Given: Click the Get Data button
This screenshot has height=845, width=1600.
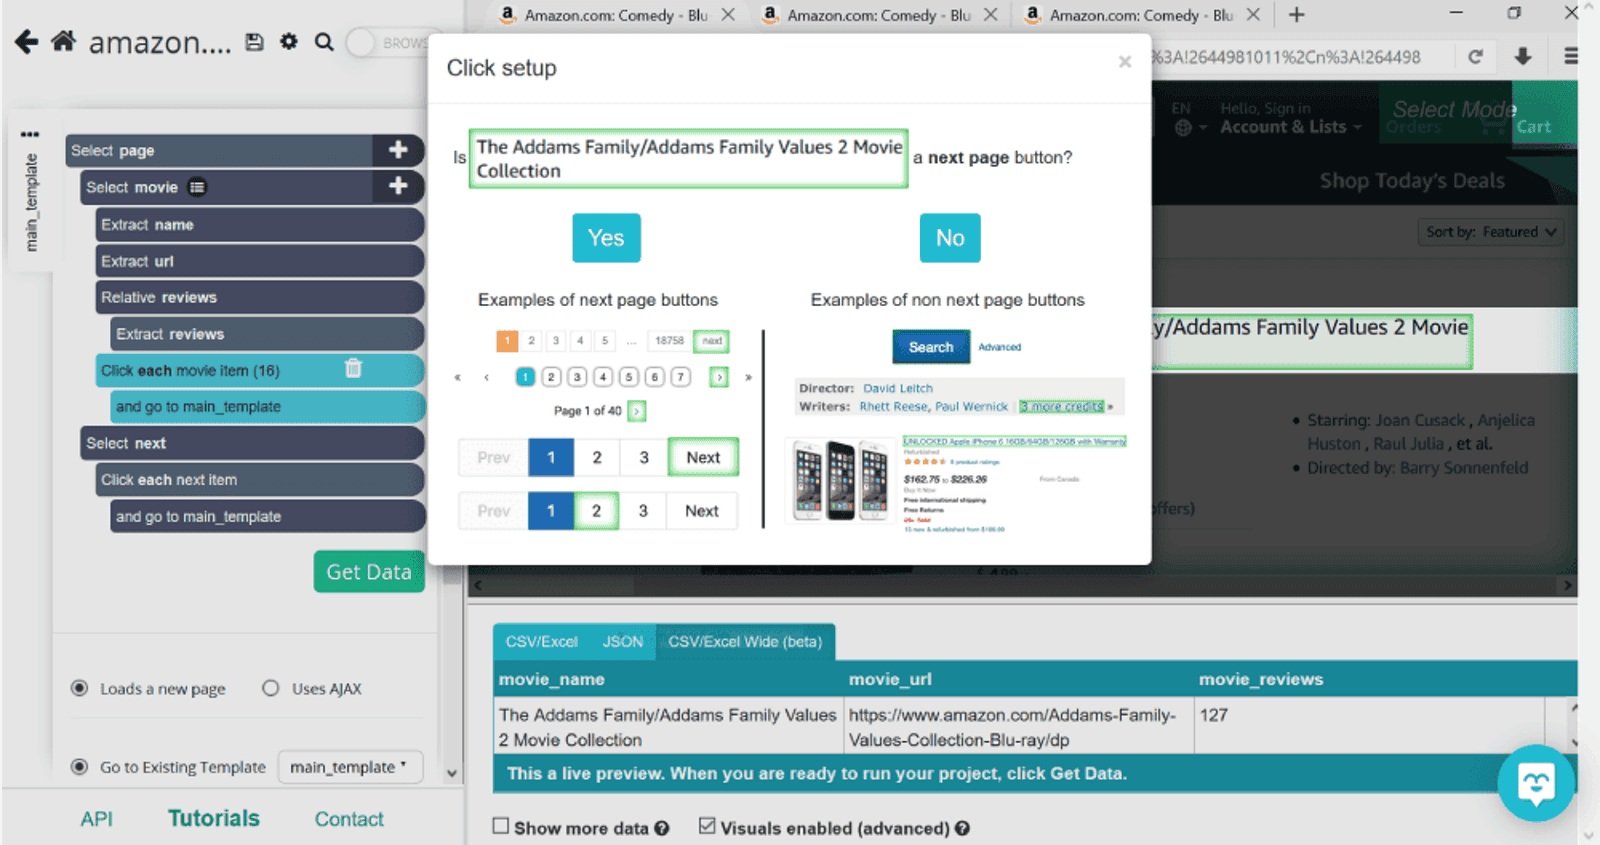Looking at the screenshot, I should 369,572.
